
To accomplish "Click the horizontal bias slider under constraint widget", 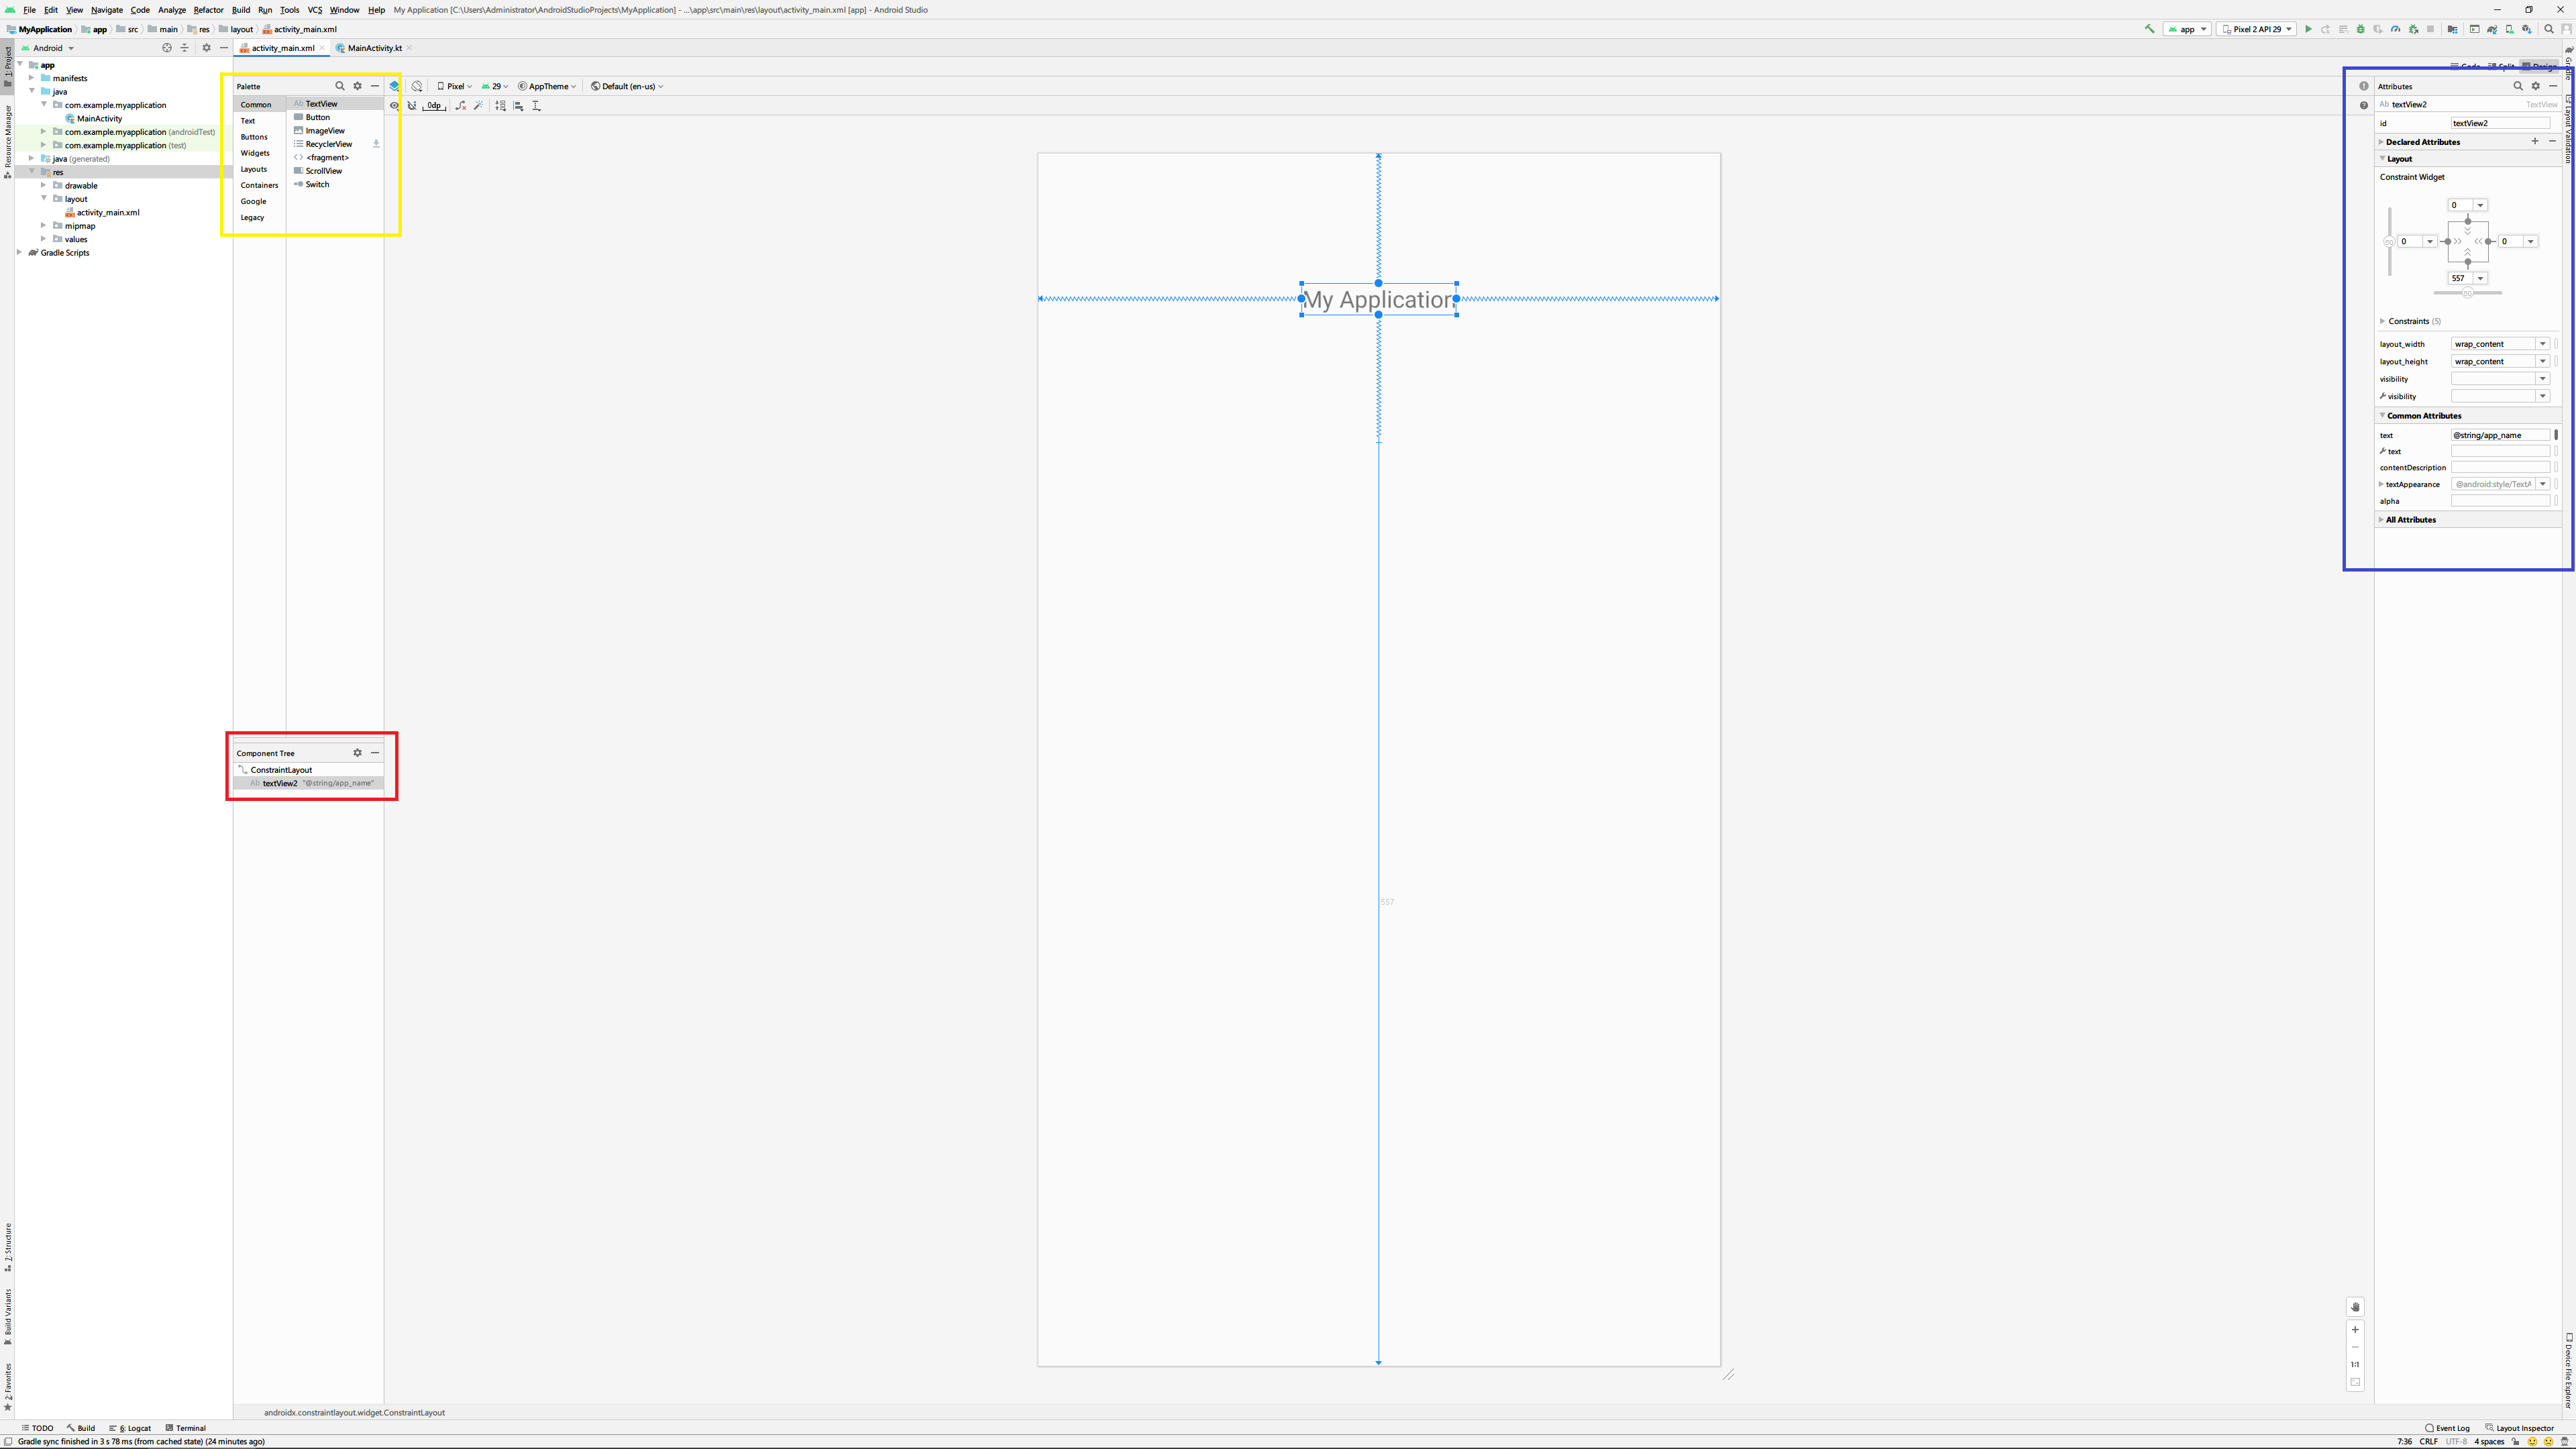I will pos(2467,293).
